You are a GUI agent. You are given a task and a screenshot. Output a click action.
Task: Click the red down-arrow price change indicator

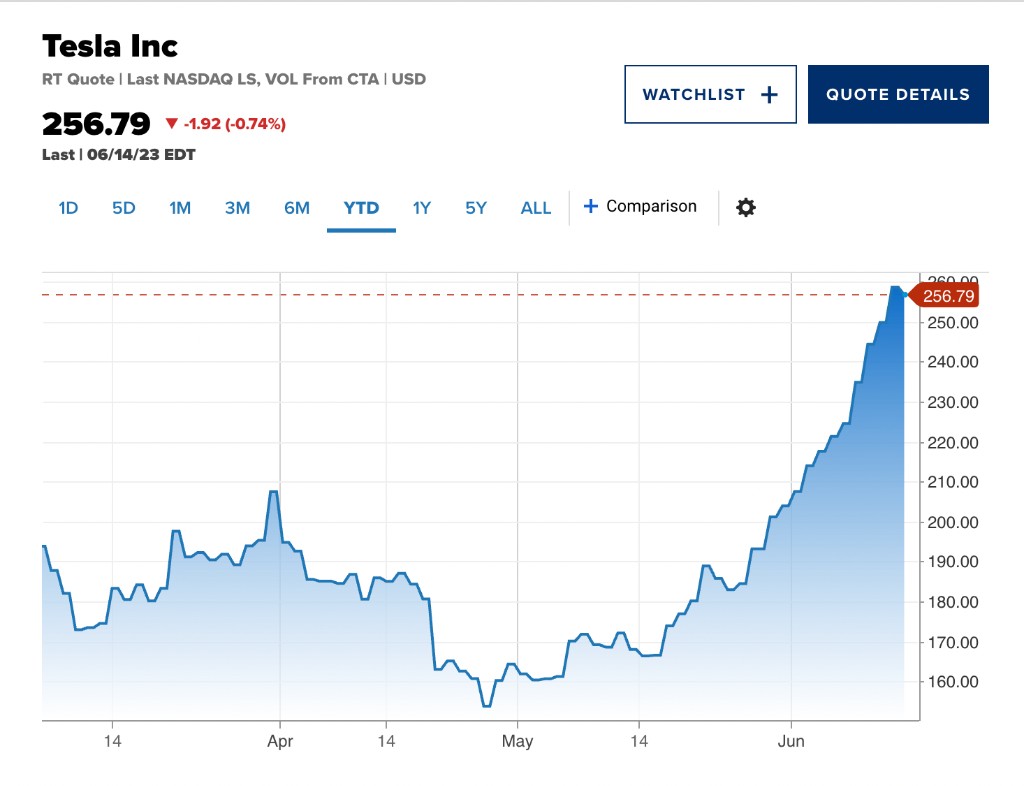point(172,123)
